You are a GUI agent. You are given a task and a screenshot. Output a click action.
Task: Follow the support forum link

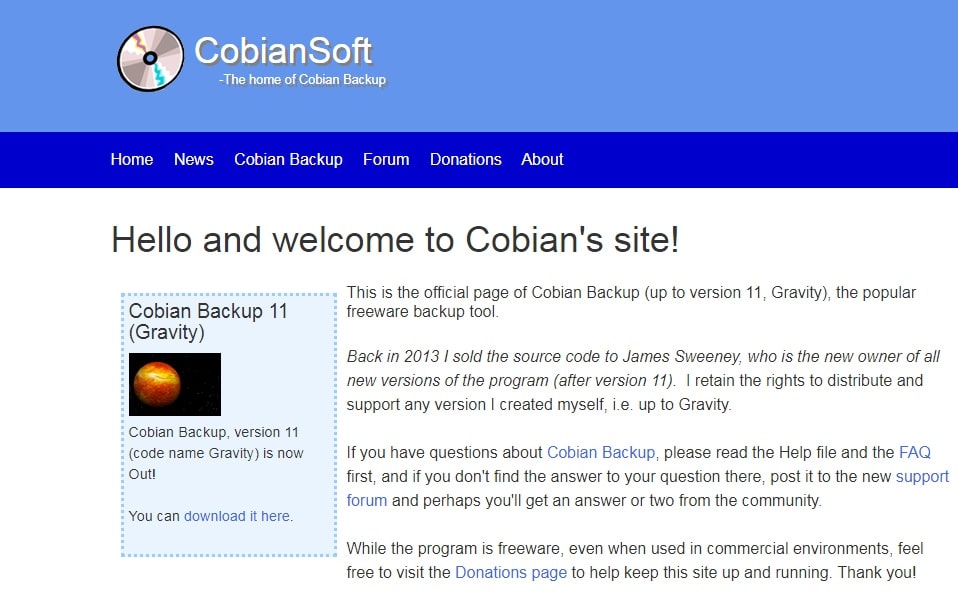coord(922,476)
